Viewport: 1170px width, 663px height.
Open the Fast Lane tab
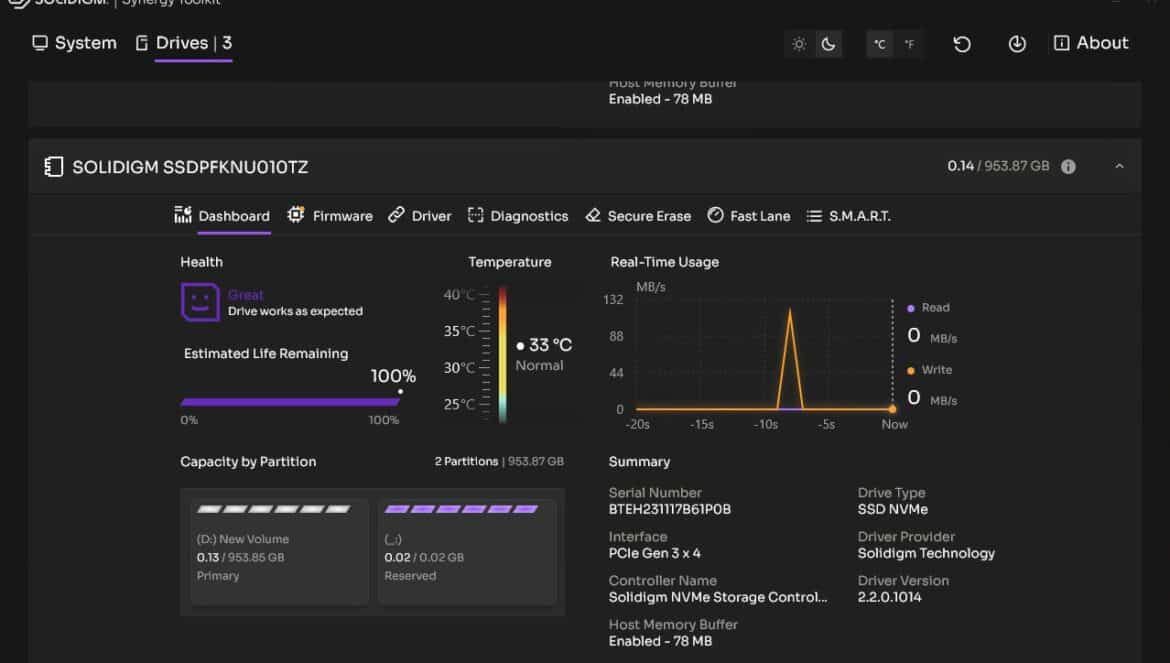pos(748,216)
